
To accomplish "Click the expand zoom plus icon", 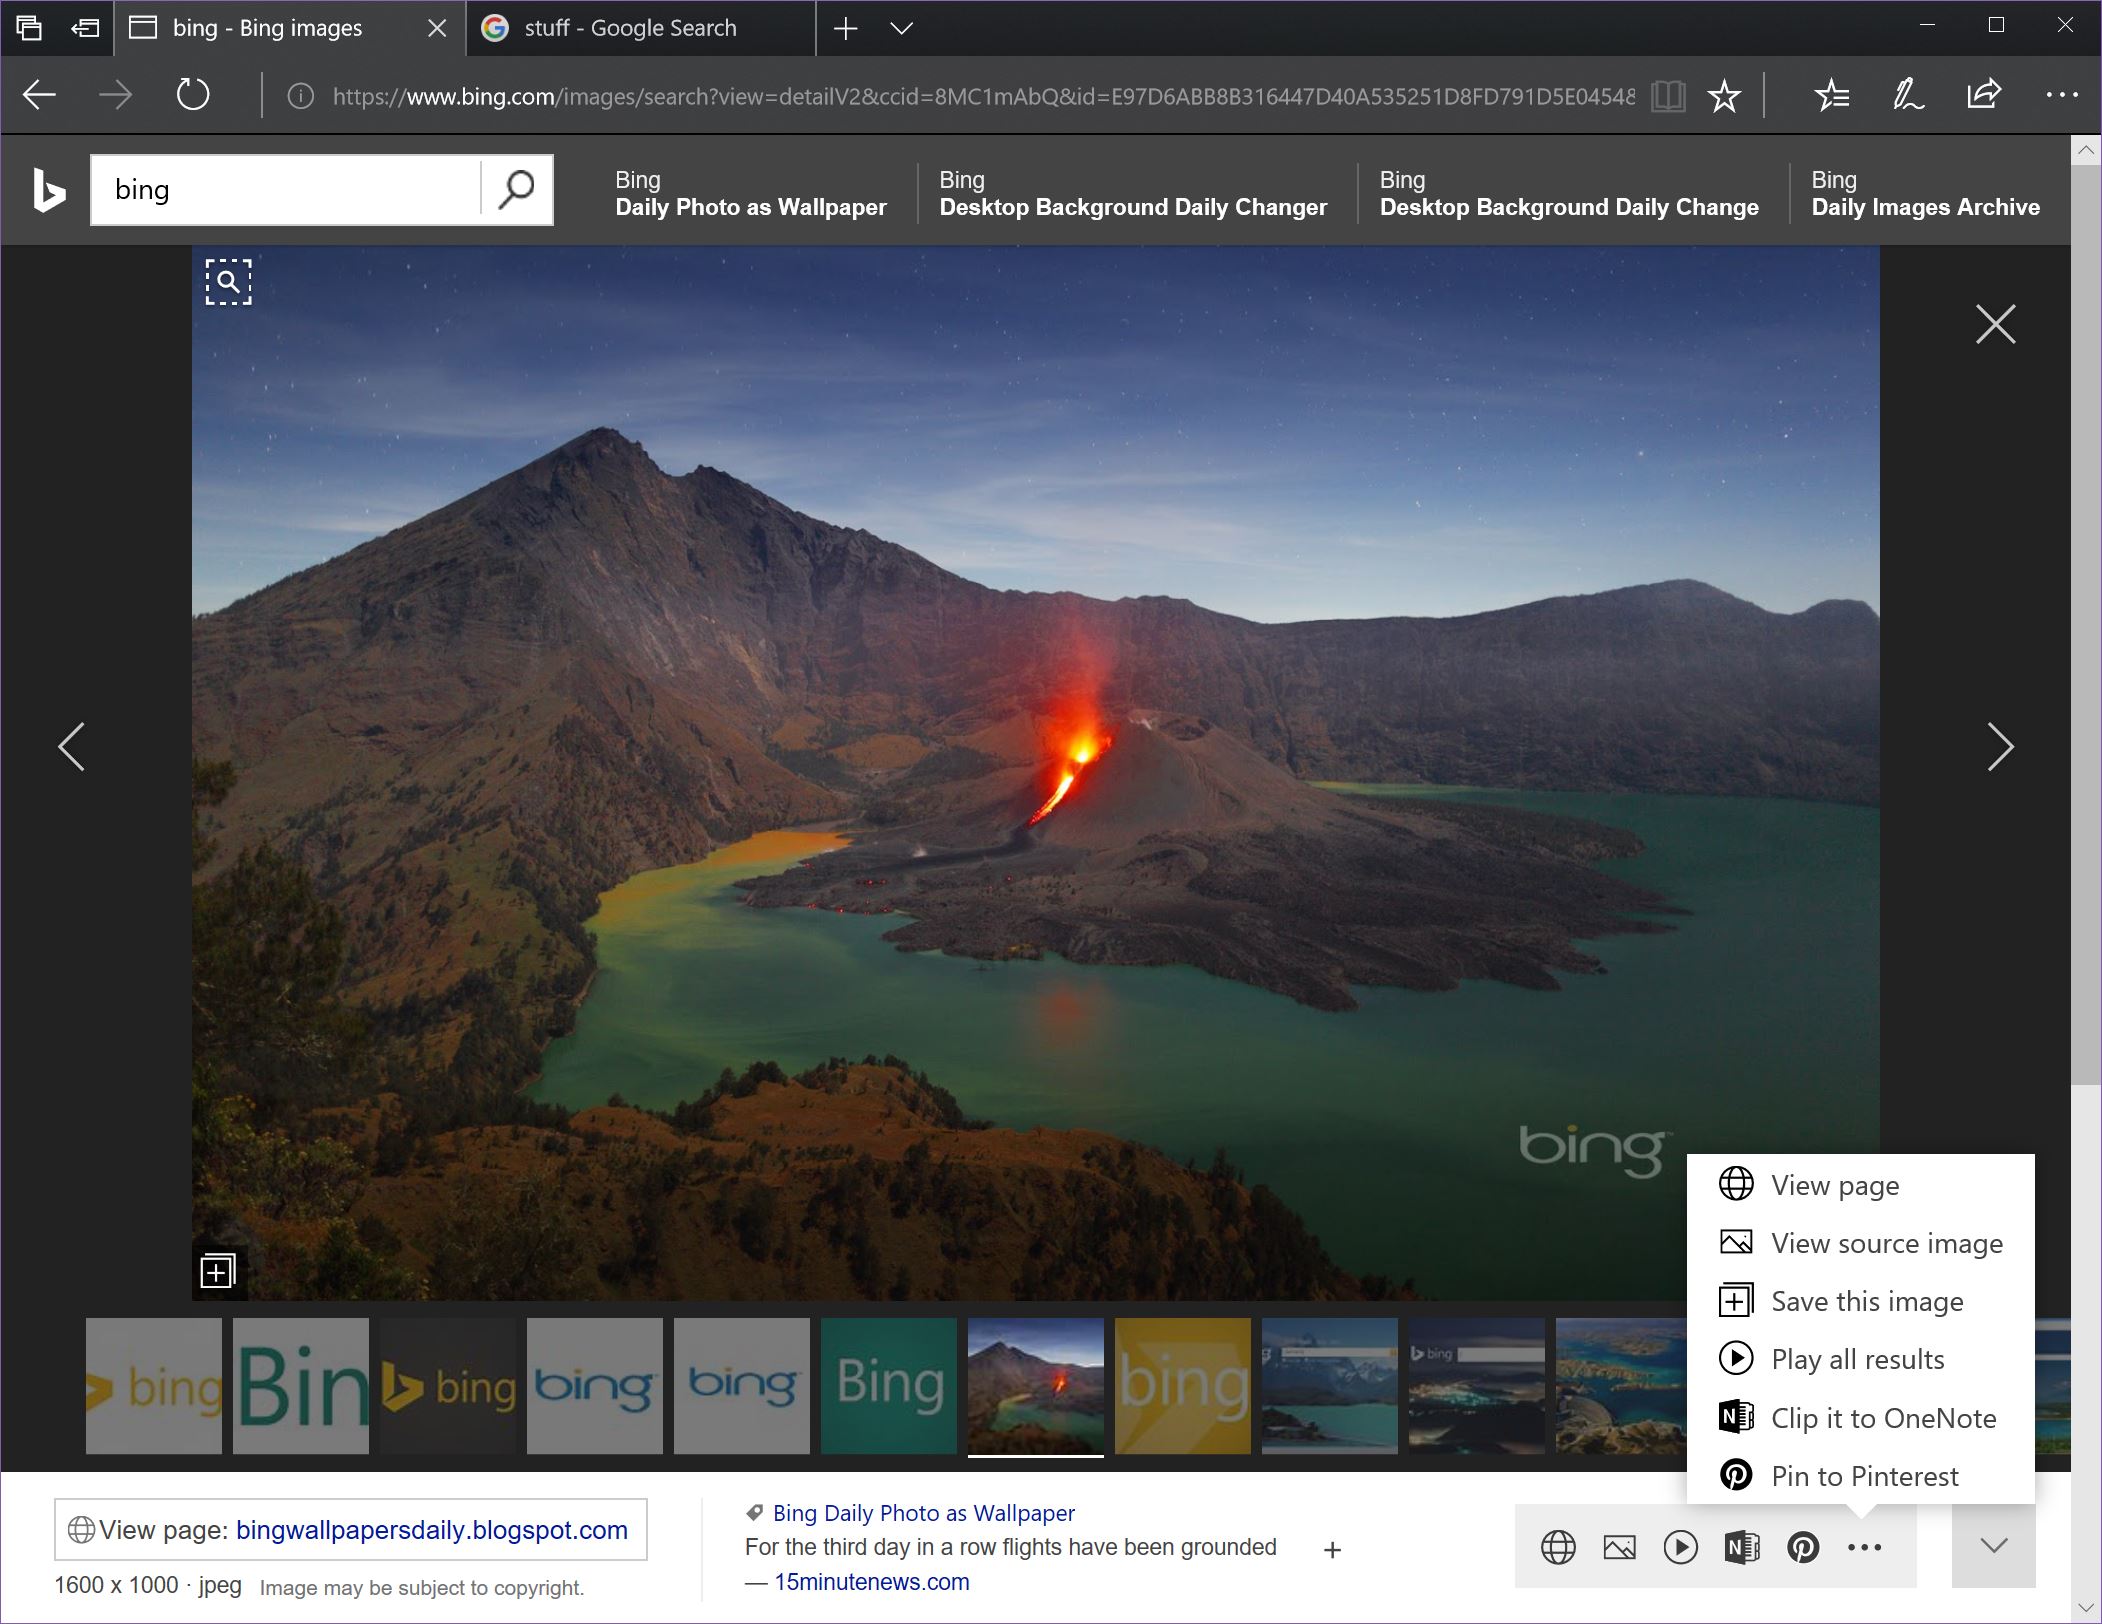I will (217, 1271).
